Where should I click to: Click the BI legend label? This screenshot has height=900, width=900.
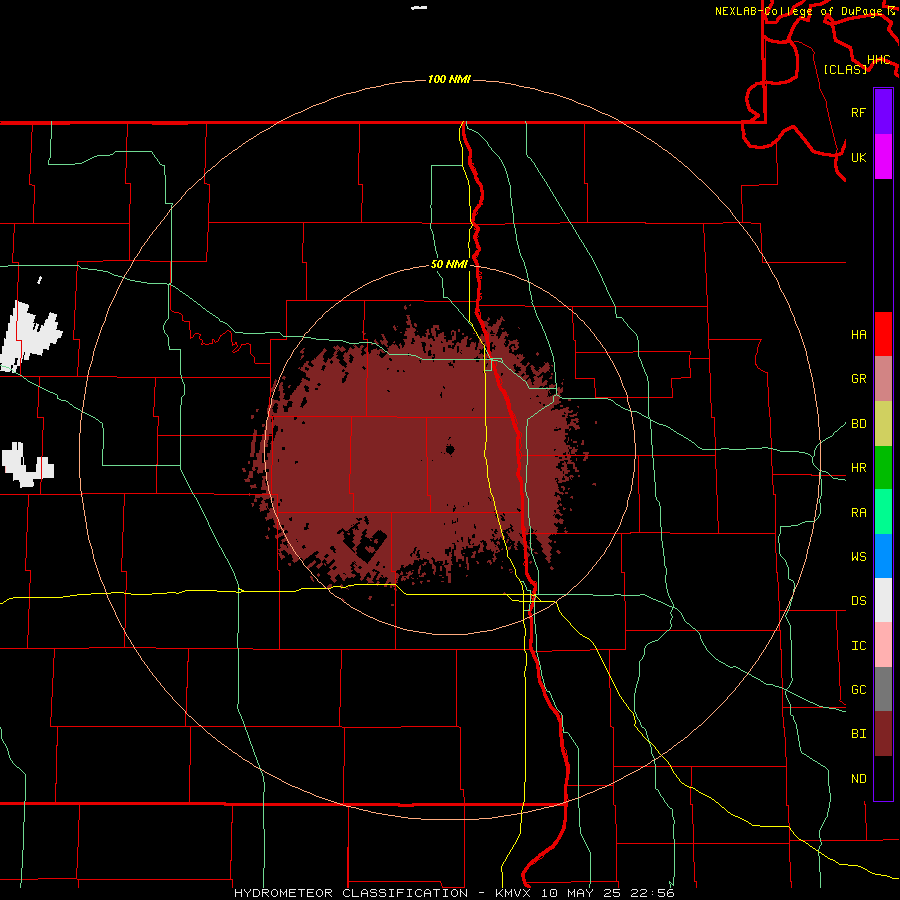(858, 734)
